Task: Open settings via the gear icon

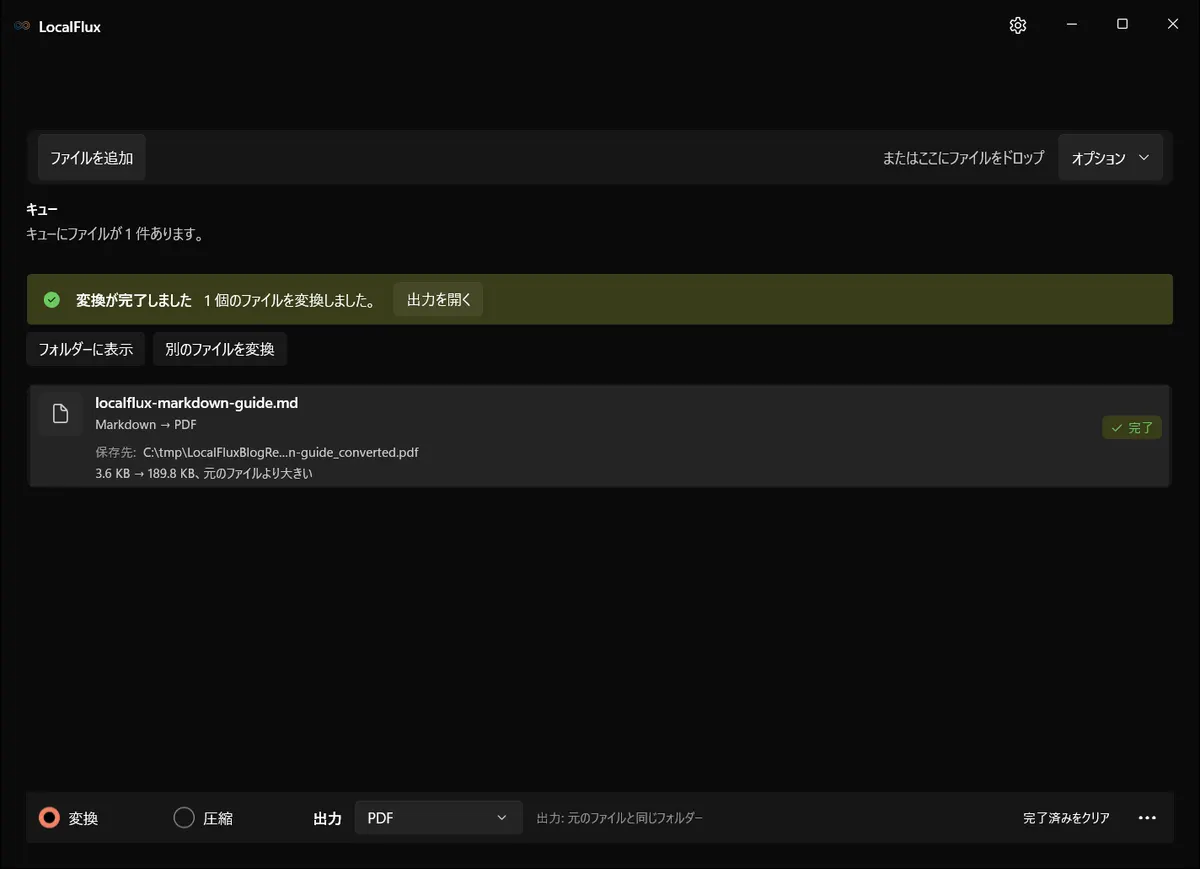Action: click(1018, 26)
